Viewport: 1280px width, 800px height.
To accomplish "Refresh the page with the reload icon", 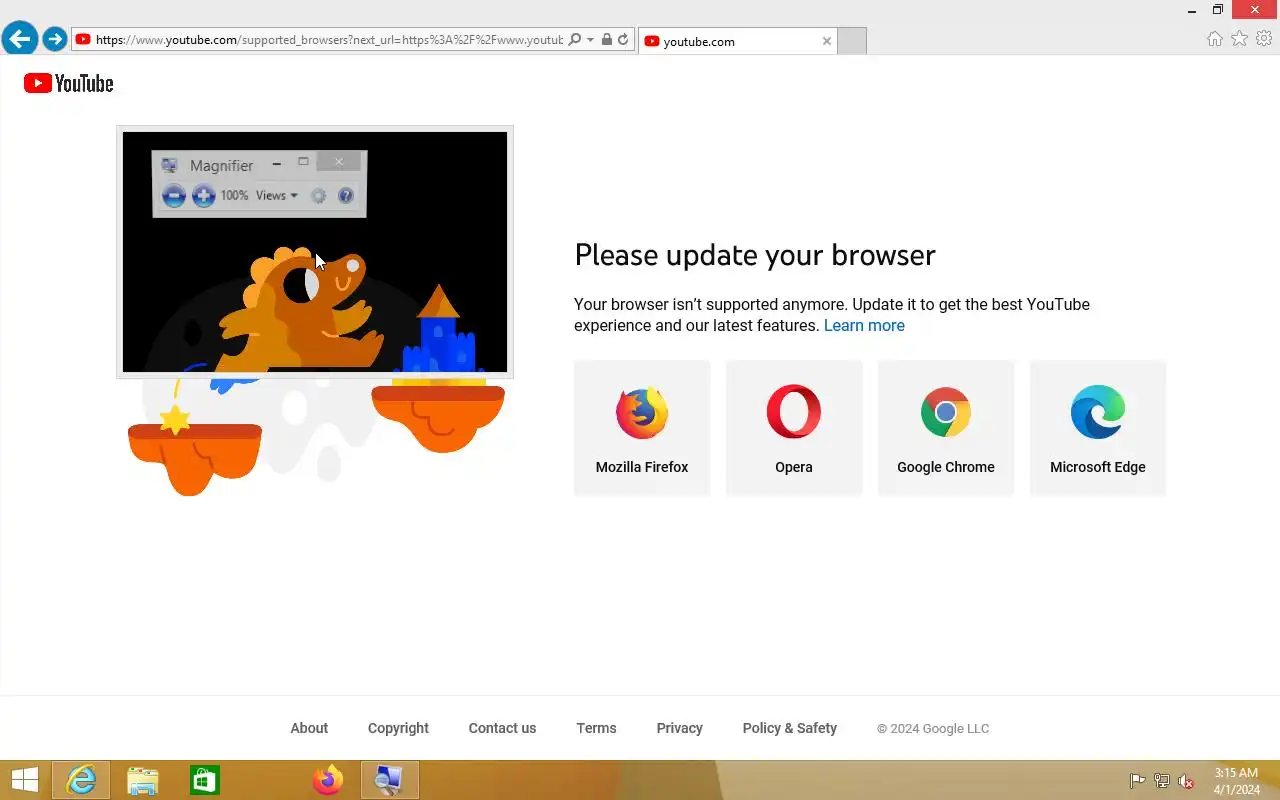I will click(x=623, y=40).
